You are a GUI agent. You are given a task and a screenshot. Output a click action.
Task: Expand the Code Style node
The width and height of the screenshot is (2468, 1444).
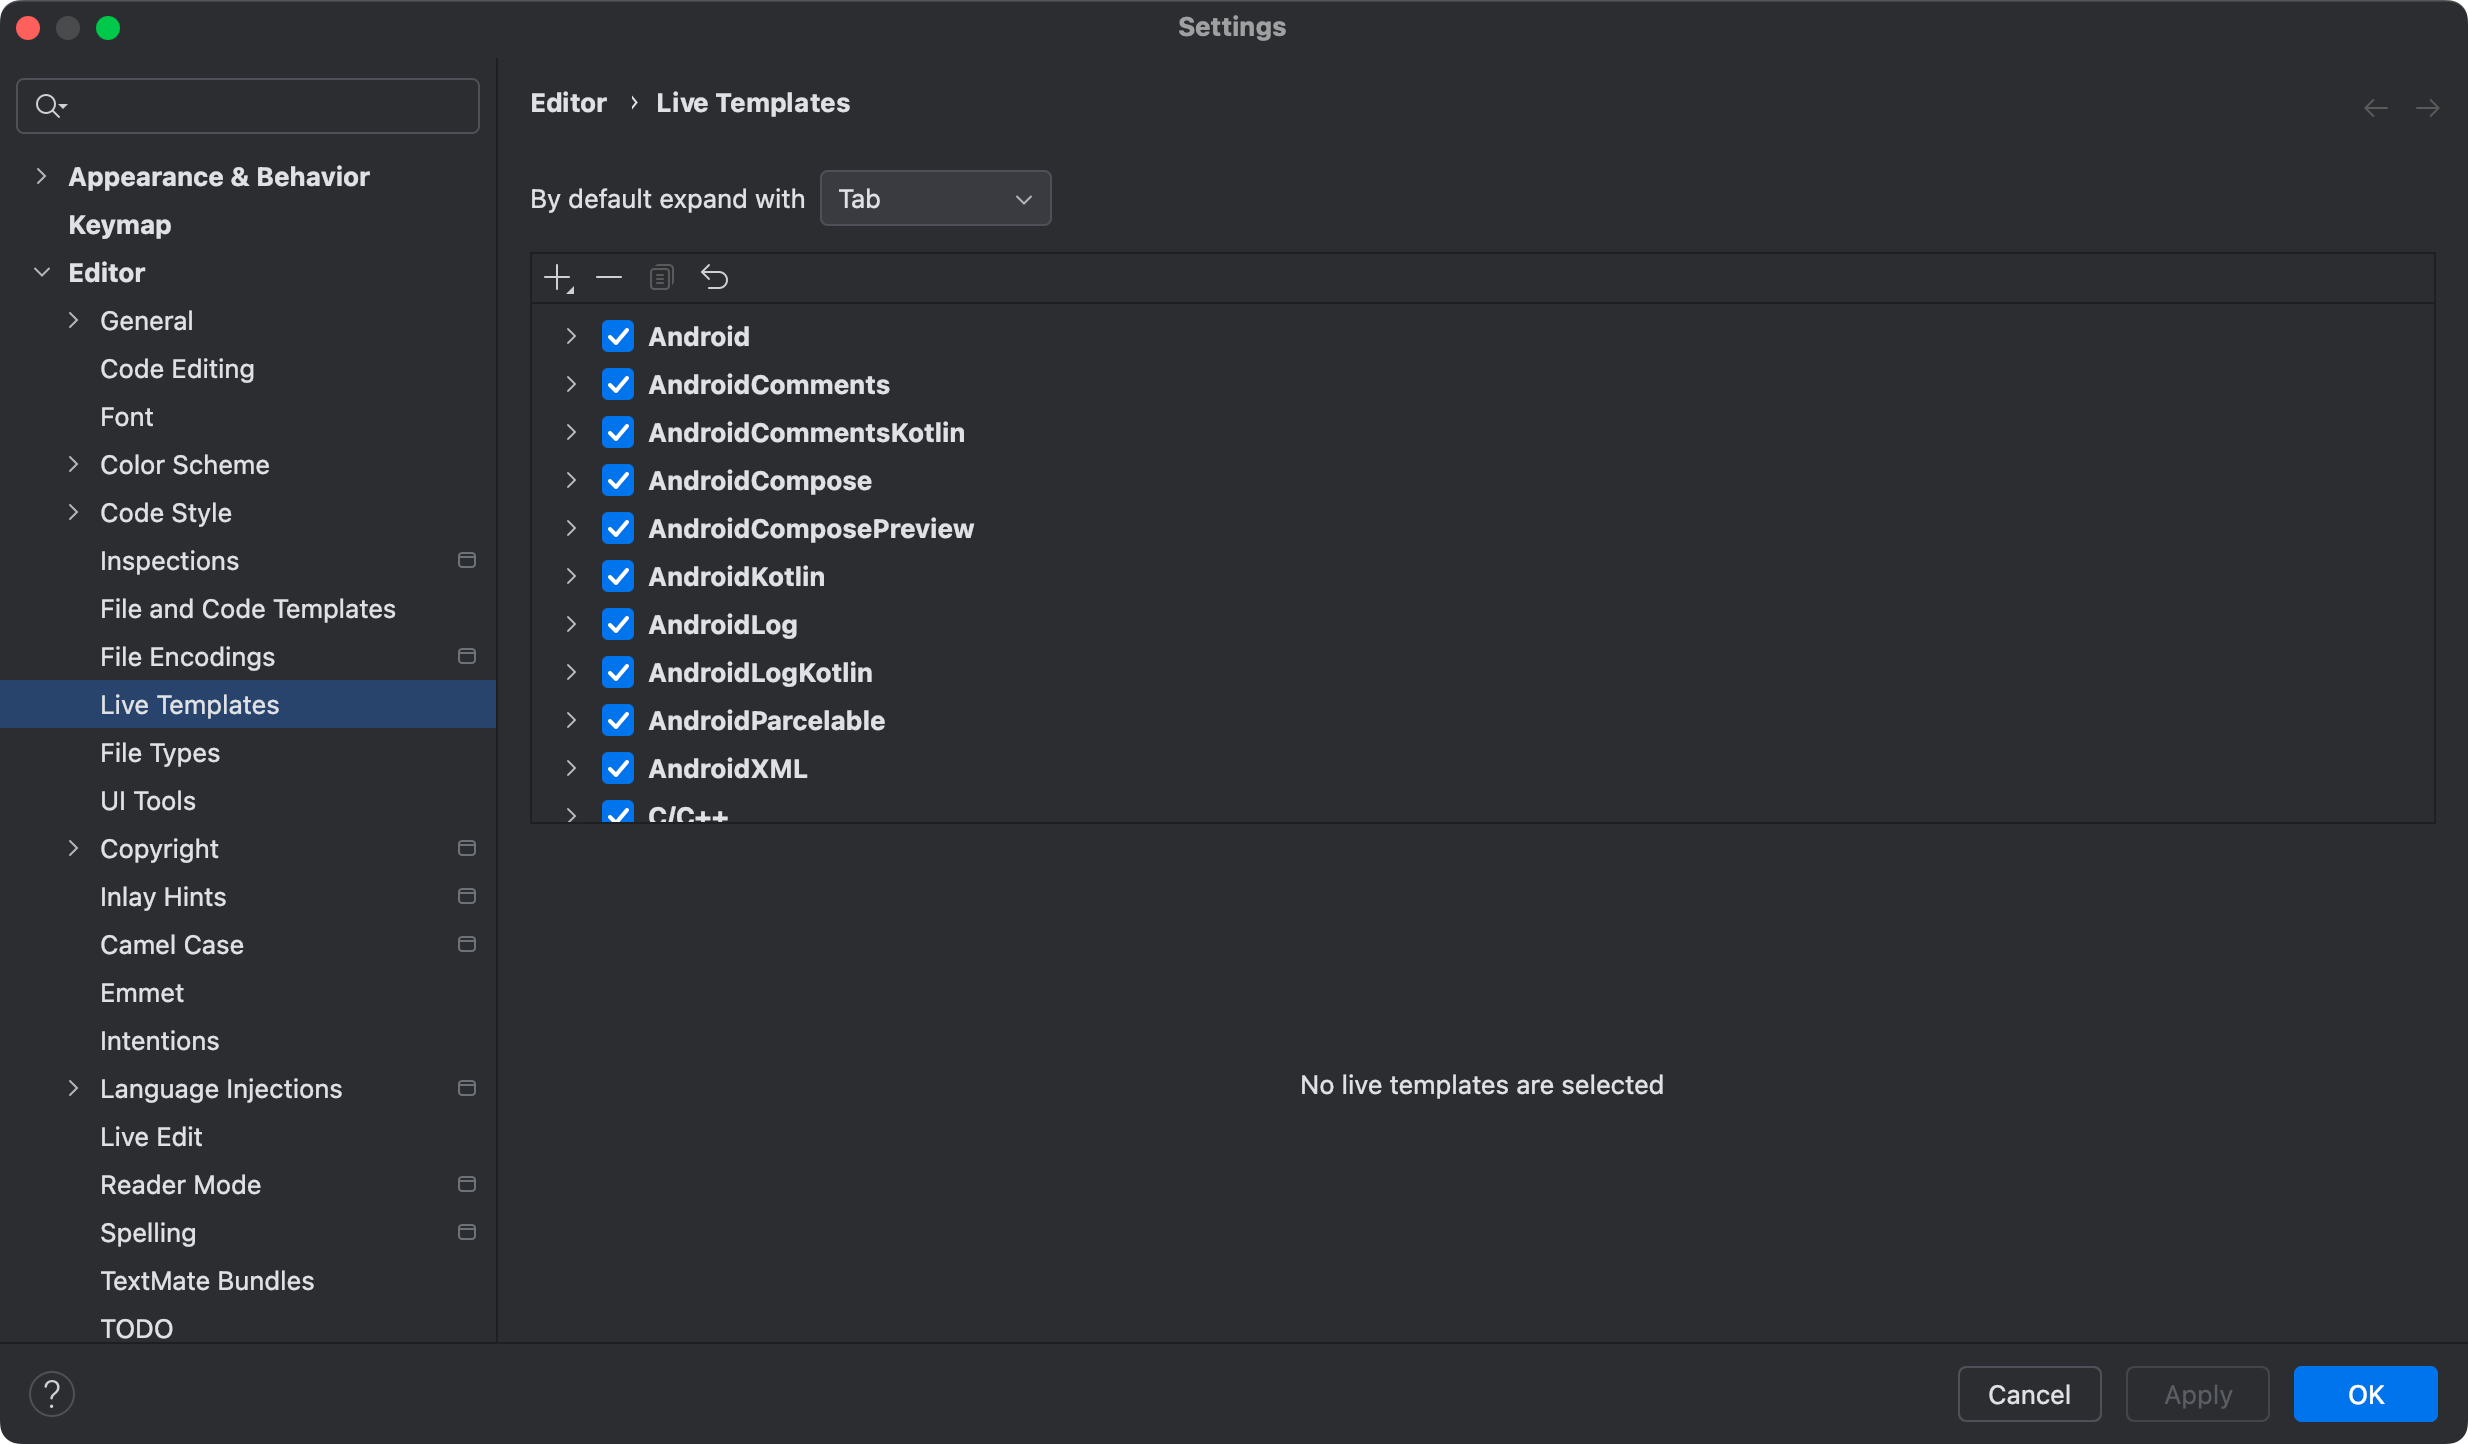73,512
